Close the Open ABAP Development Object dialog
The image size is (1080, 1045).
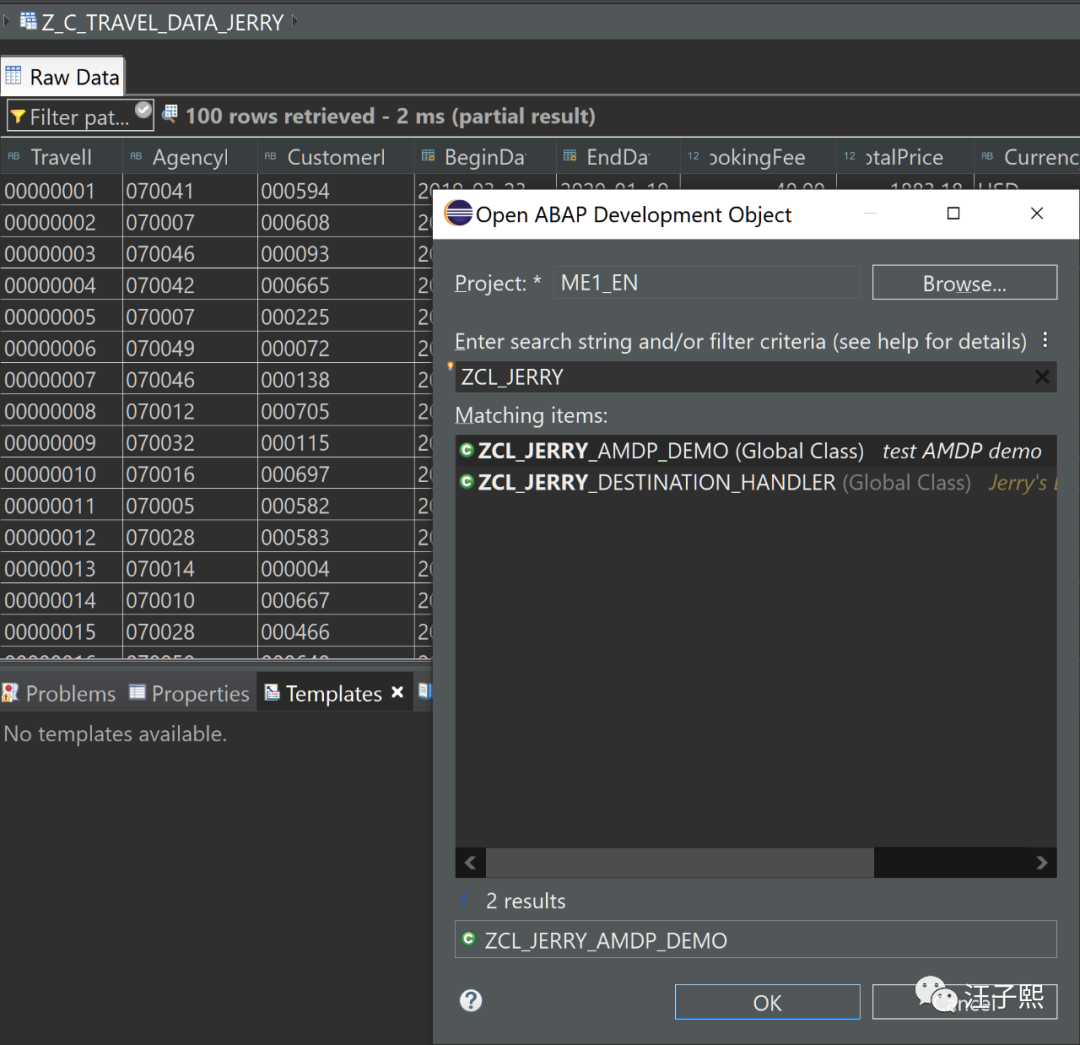coord(1037,214)
